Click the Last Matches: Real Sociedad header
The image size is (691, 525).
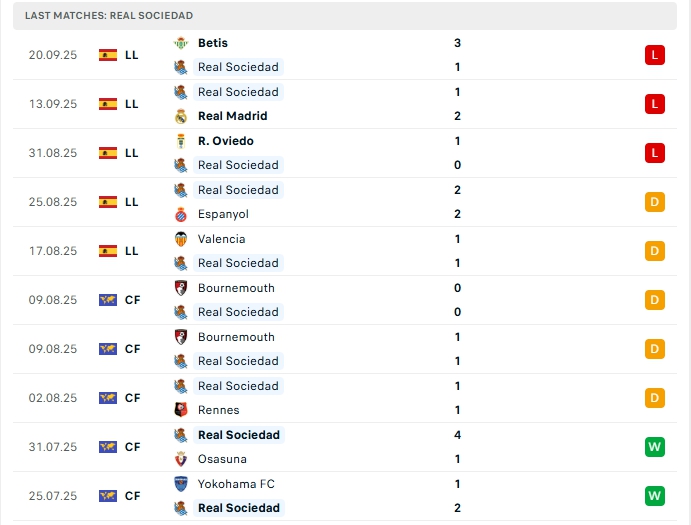point(109,16)
